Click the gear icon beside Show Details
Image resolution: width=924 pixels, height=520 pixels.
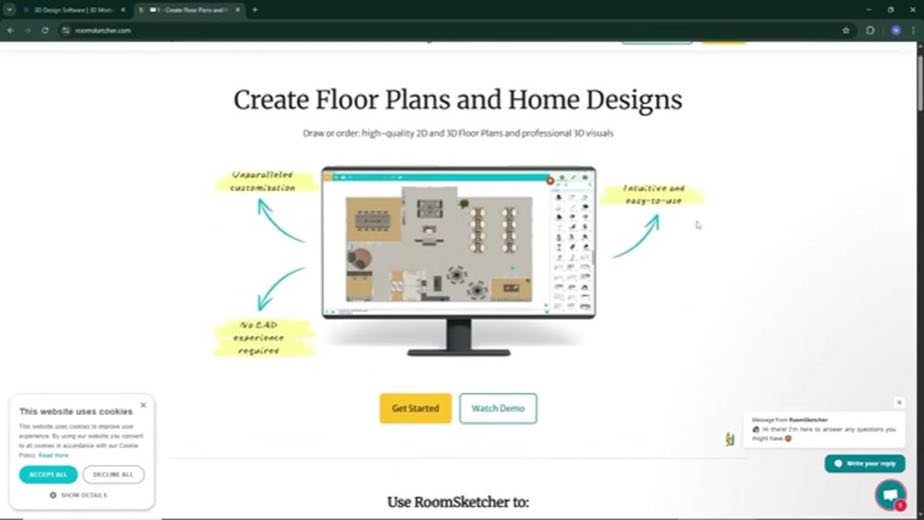pos(53,495)
